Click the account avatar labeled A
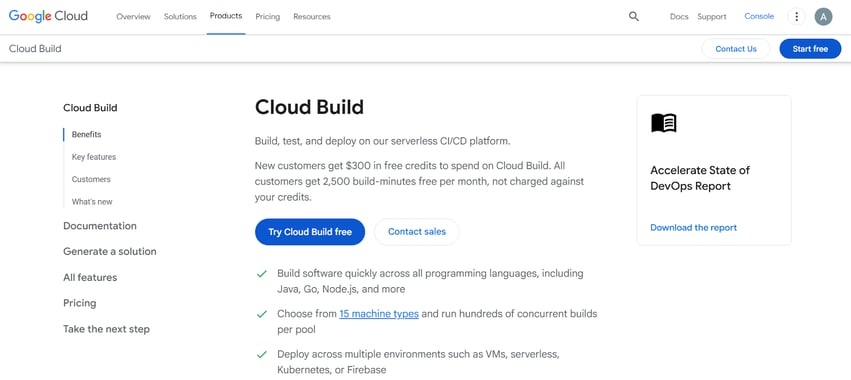 (x=823, y=16)
